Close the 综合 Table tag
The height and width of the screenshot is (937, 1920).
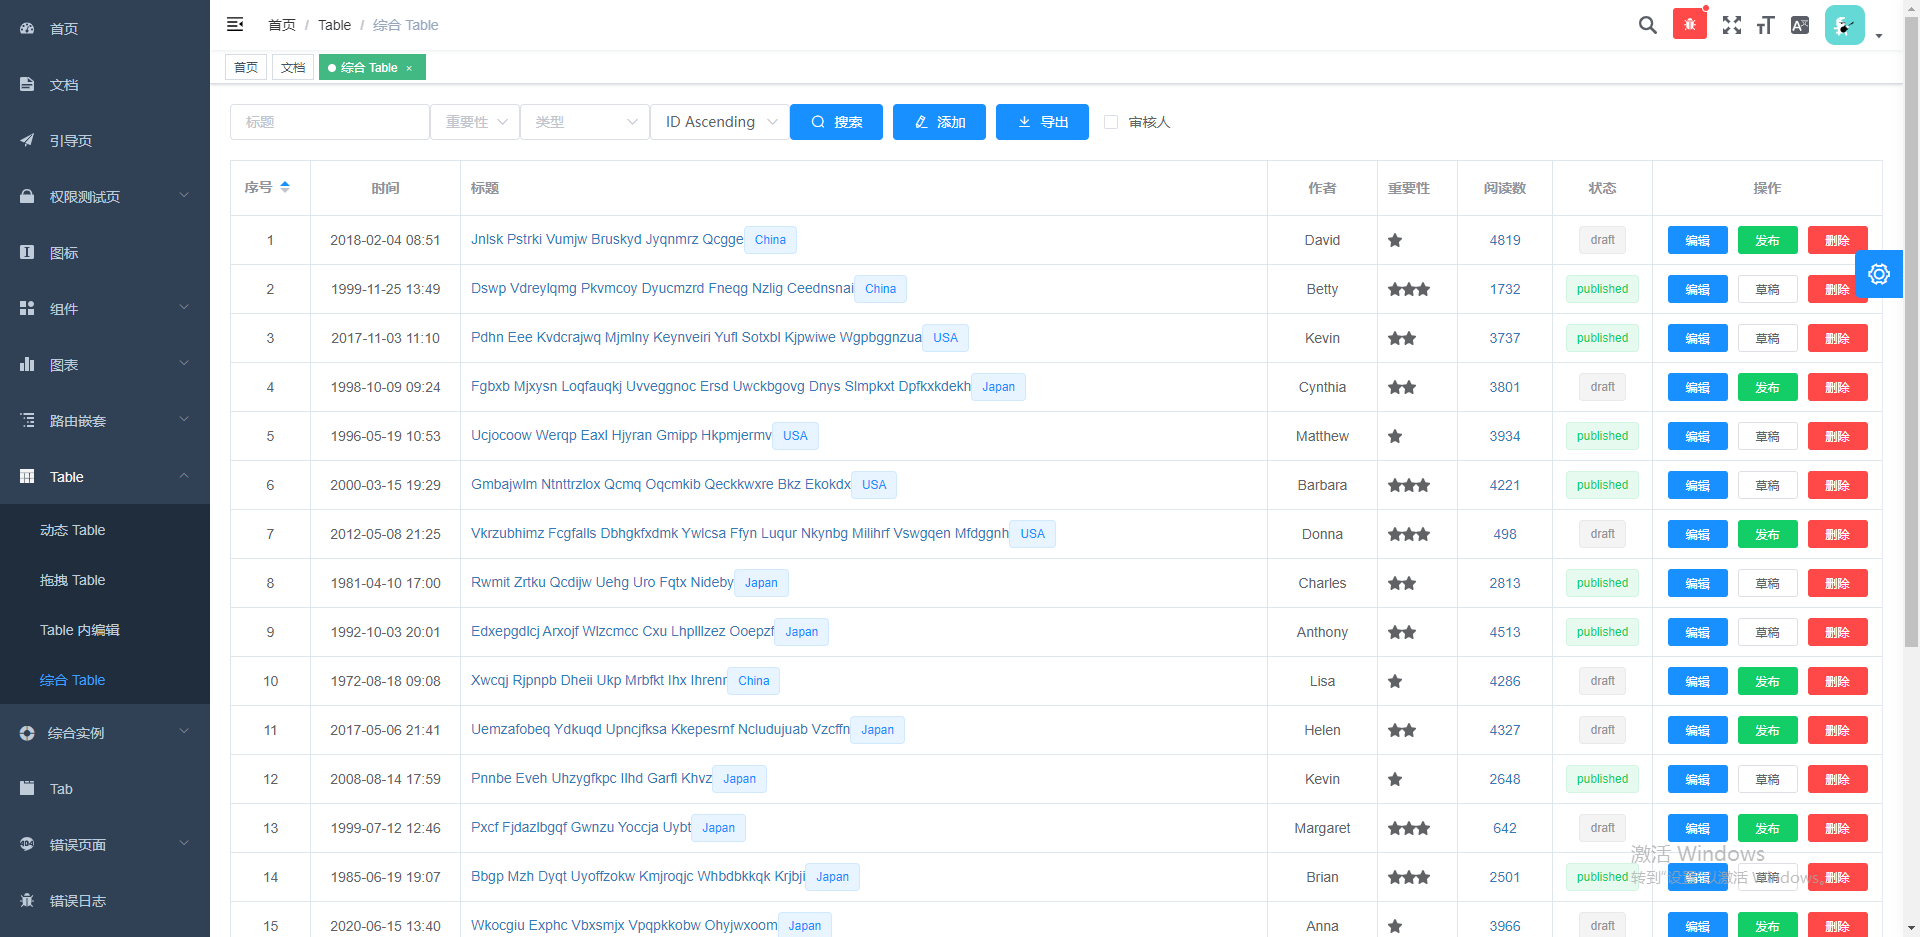click(x=409, y=68)
